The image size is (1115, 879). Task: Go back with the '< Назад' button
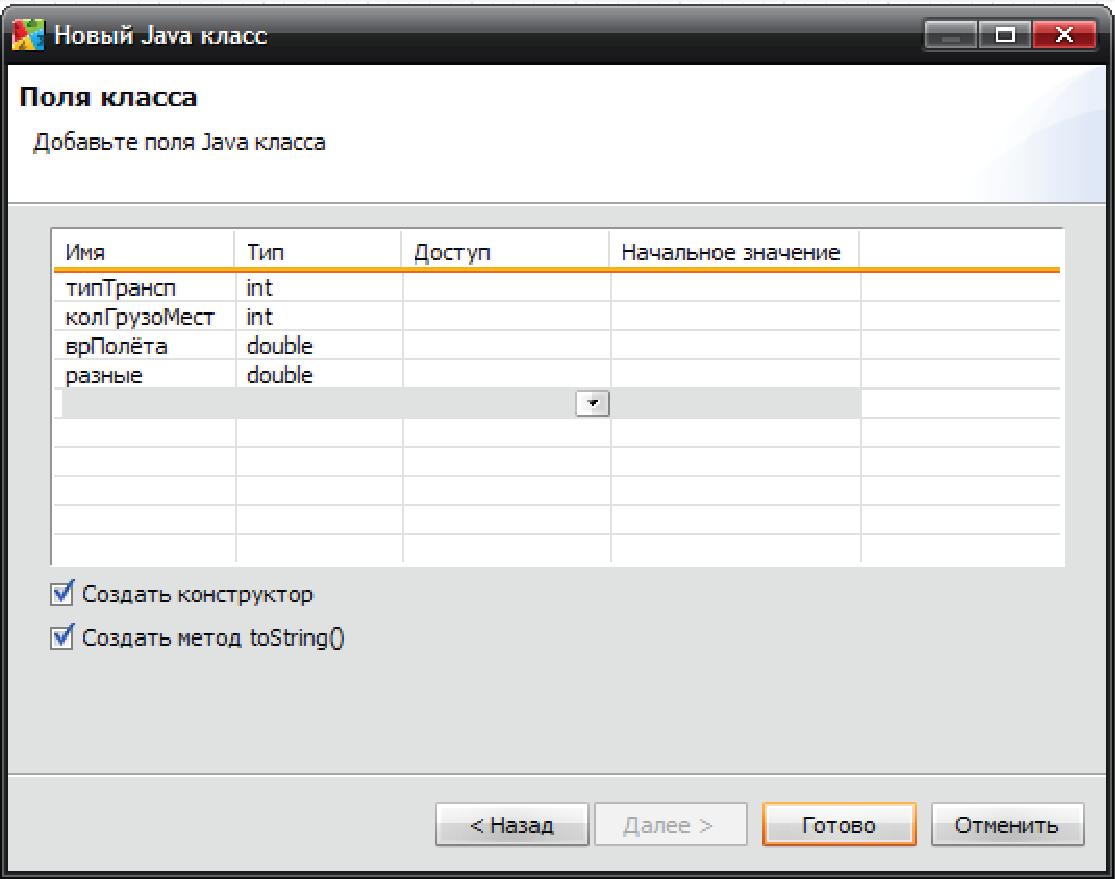point(512,825)
